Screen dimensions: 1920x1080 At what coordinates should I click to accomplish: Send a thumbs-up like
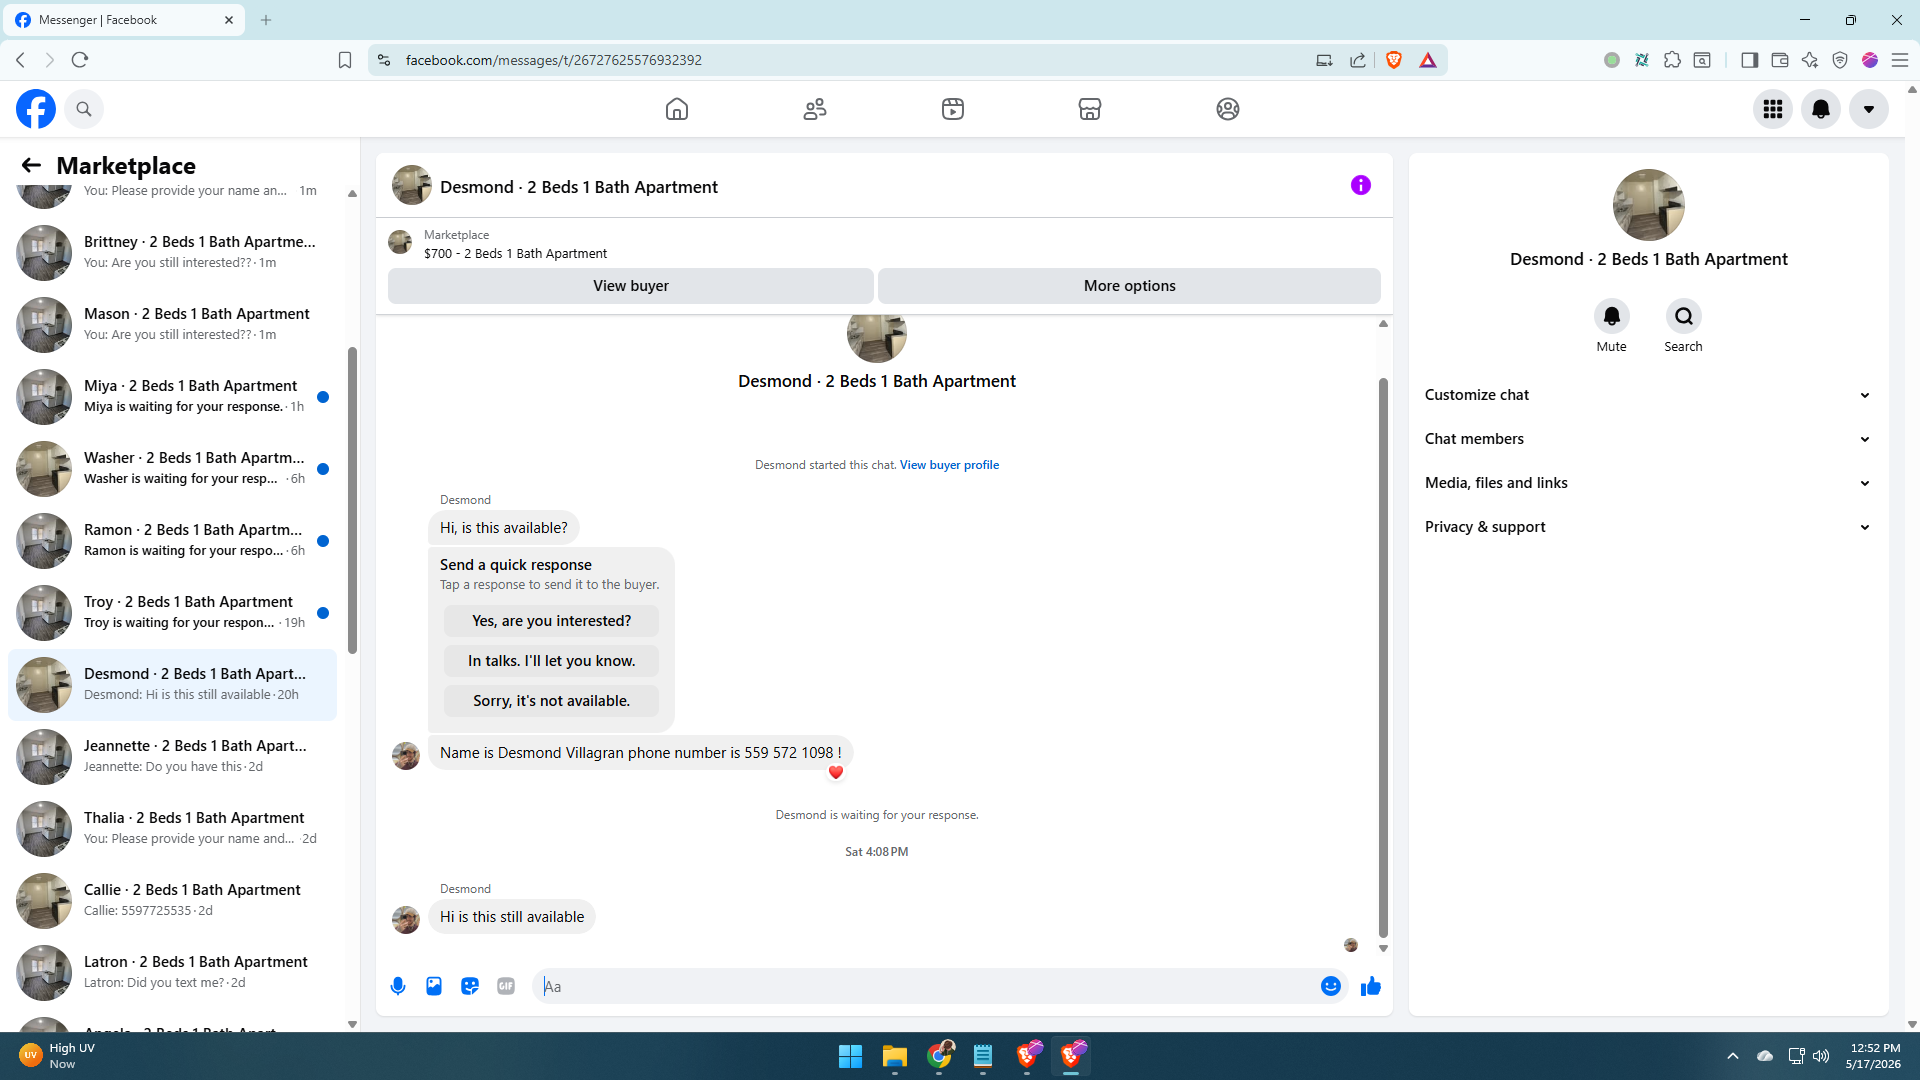pyautogui.click(x=1371, y=986)
